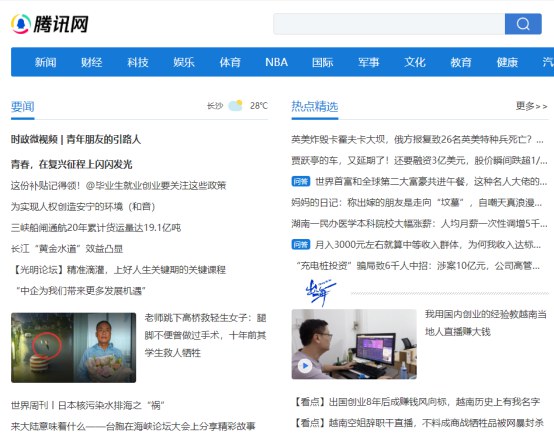The width and height of the screenshot is (554, 436).
Task: Click the Tencent penguin logo icon
Action: point(21,24)
